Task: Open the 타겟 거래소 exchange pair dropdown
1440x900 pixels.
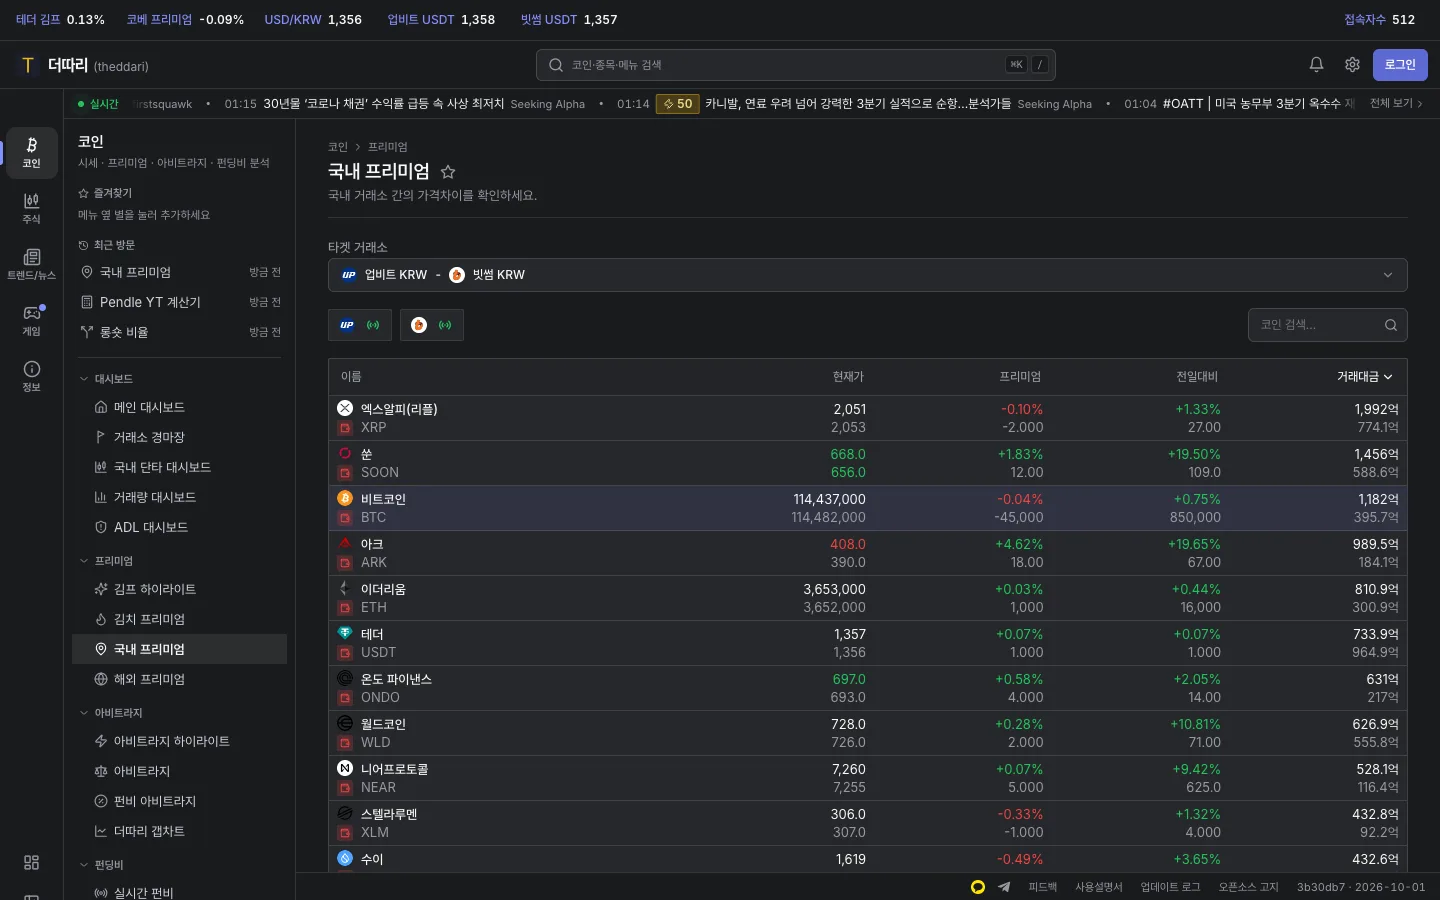Action: tap(867, 275)
